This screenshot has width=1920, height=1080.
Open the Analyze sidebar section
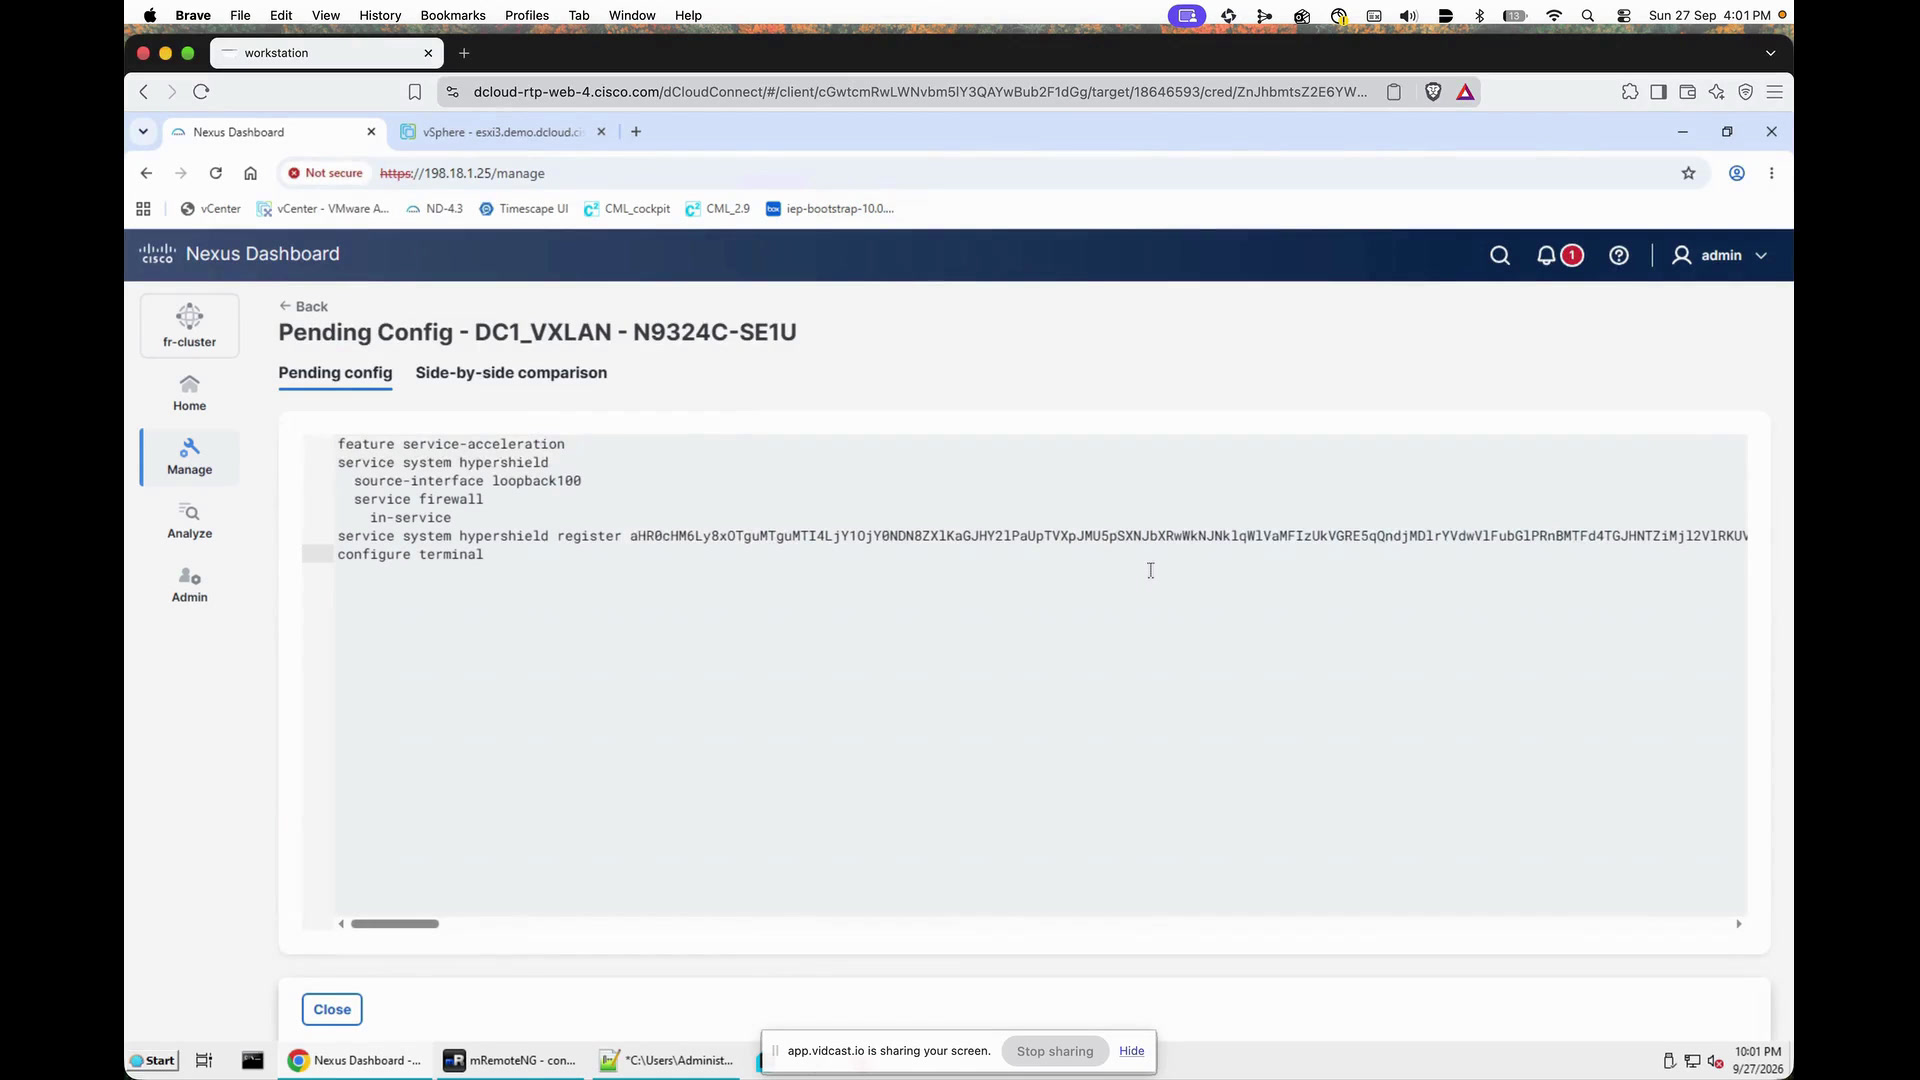point(189,521)
